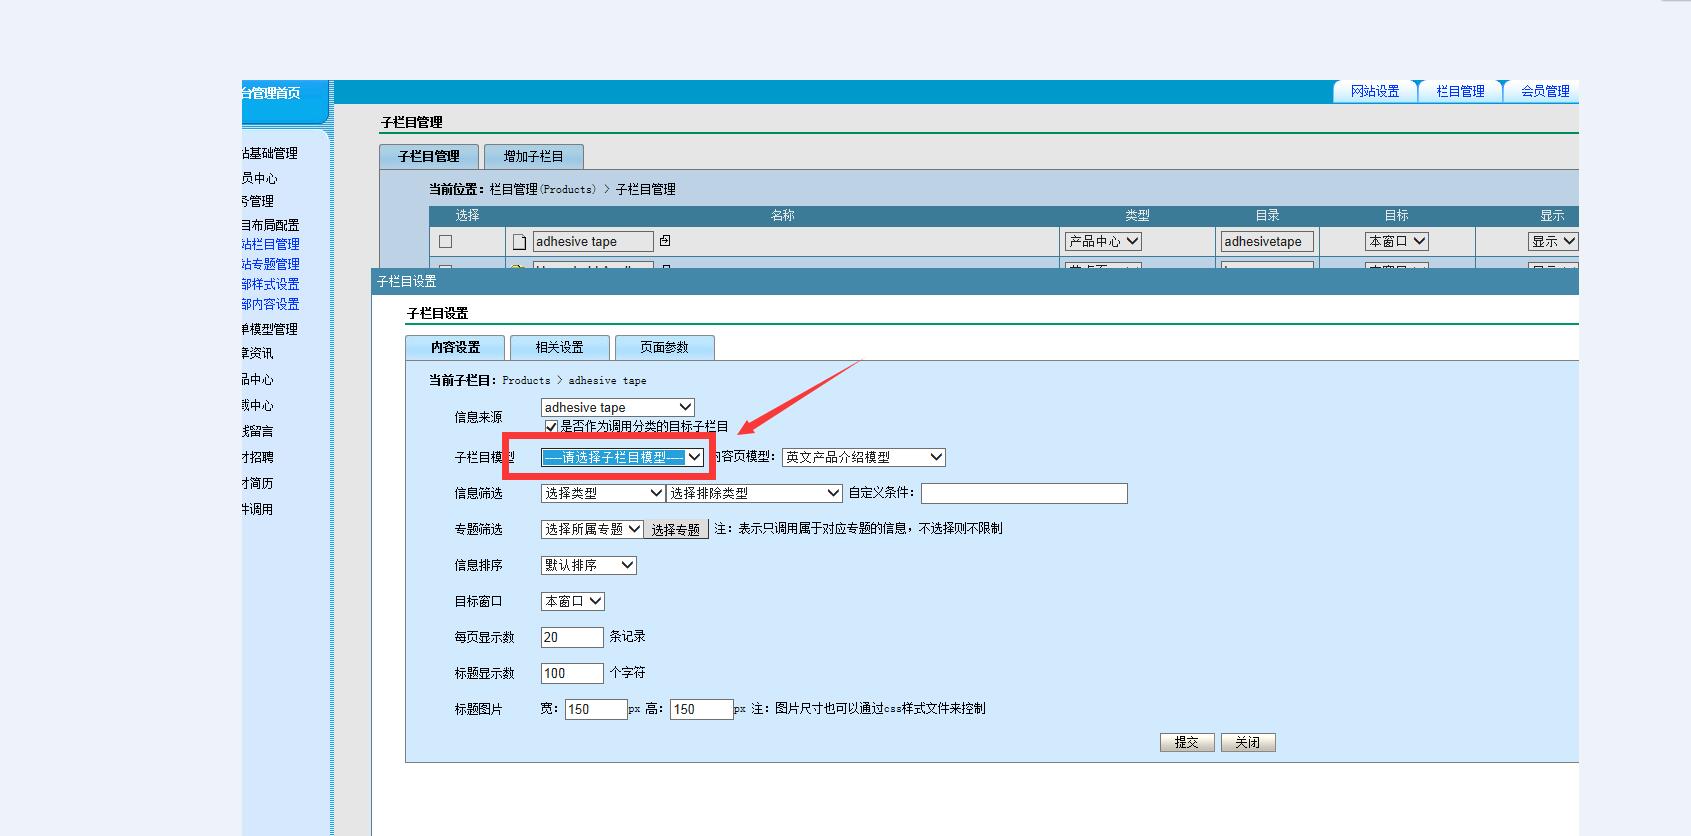1691x836 pixels.
Task: Open 会员管理 in the top navigation
Action: (x=1545, y=91)
